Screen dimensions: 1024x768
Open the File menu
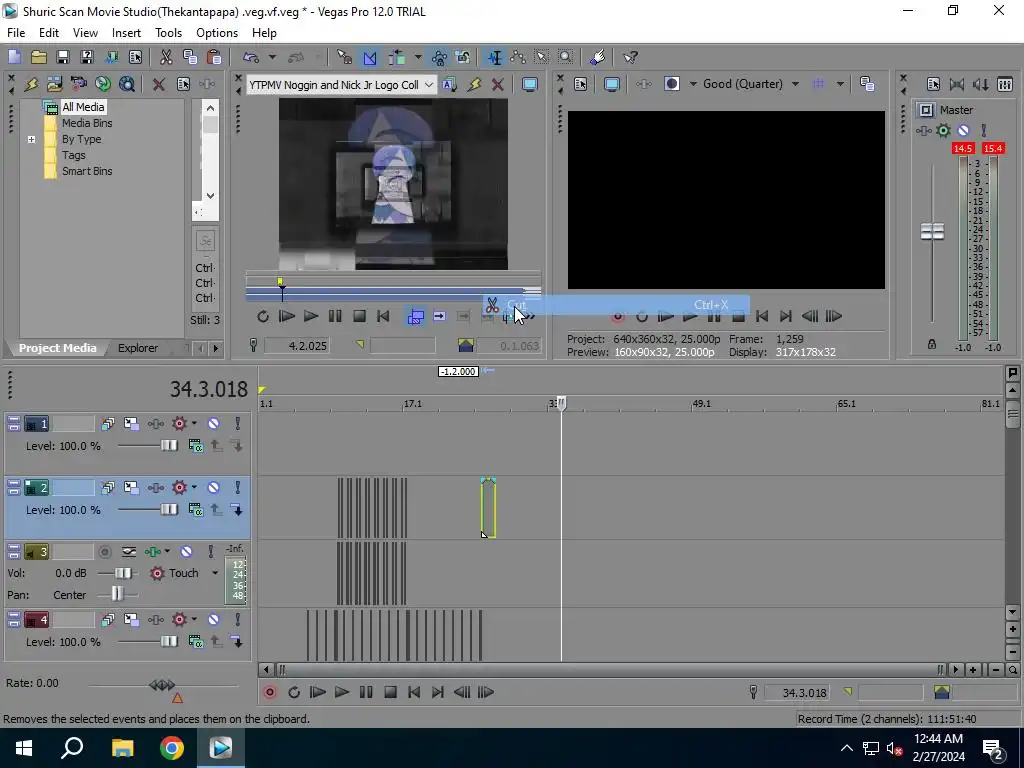16,33
